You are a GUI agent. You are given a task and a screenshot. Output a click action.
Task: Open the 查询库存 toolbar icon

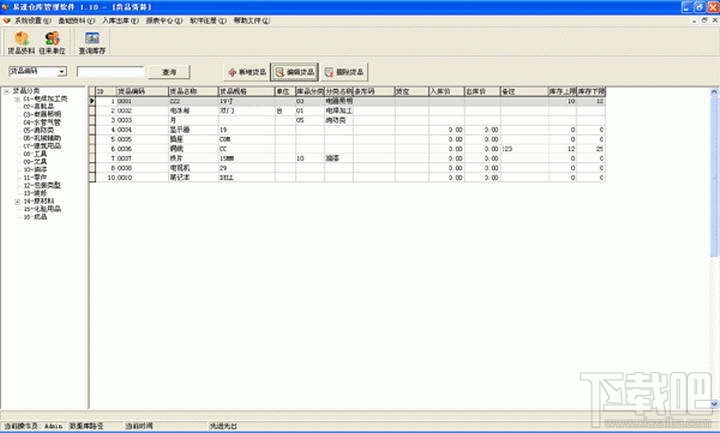pyautogui.click(x=92, y=43)
